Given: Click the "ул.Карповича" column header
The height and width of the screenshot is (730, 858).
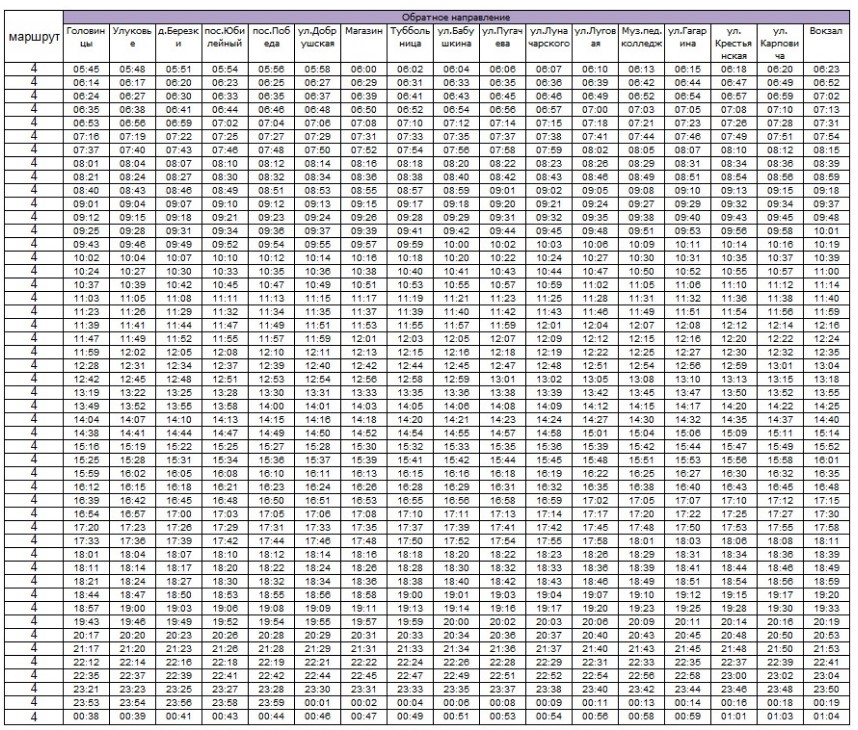Looking at the screenshot, I should click(780, 43).
